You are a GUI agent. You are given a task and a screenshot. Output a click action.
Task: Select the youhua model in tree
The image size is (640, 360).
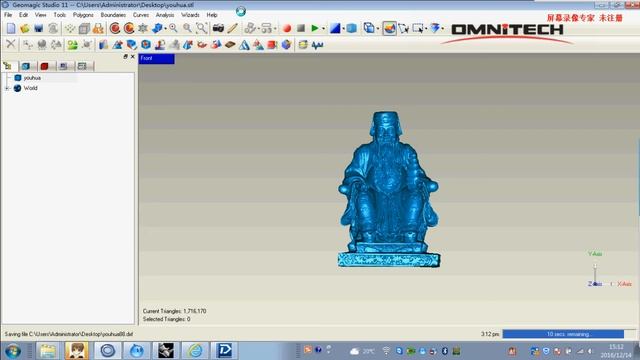[x=32, y=78]
